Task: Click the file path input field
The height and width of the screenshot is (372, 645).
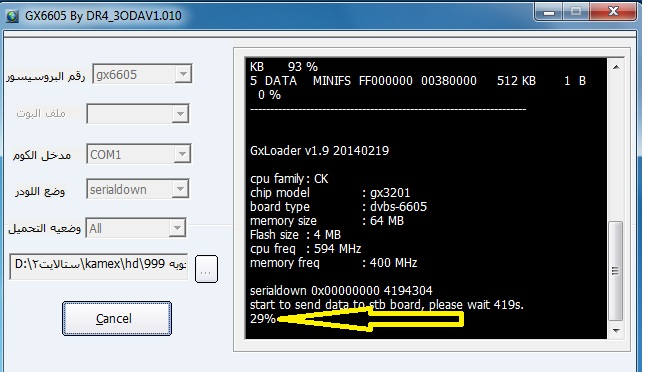Action: (99, 266)
